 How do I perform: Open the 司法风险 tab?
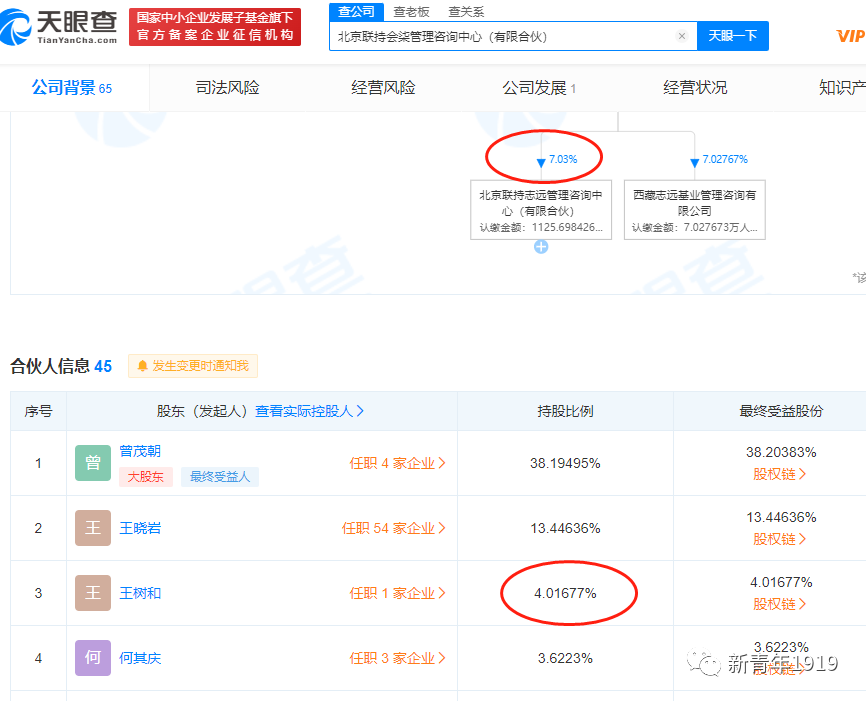(228, 88)
